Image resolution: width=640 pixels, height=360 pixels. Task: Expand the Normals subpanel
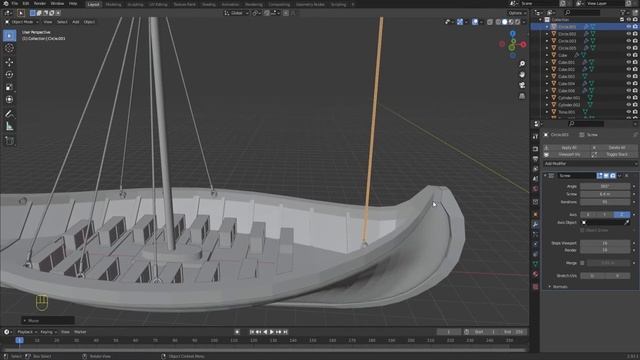pos(550,287)
